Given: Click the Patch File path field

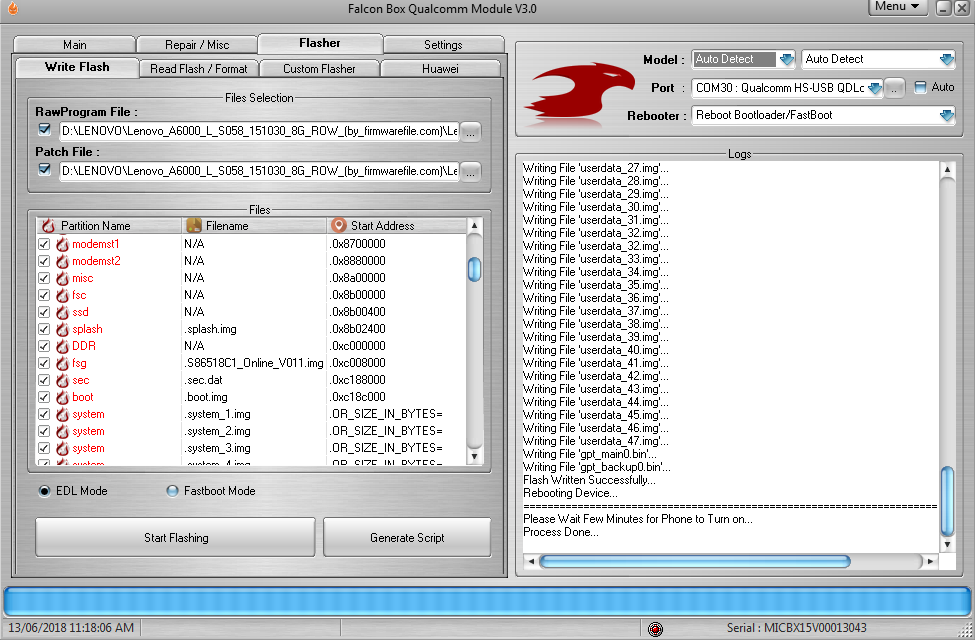Looking at the screenshot, I should pyautogui.click(x=259, y=171).
